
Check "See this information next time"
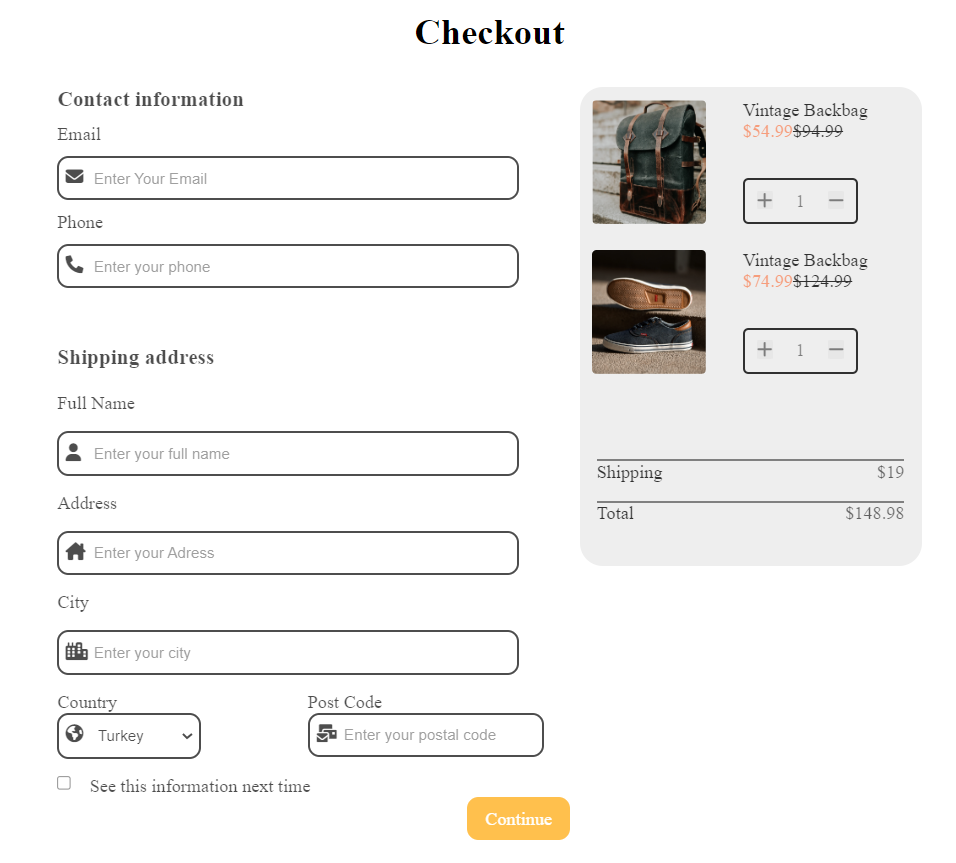63,782
